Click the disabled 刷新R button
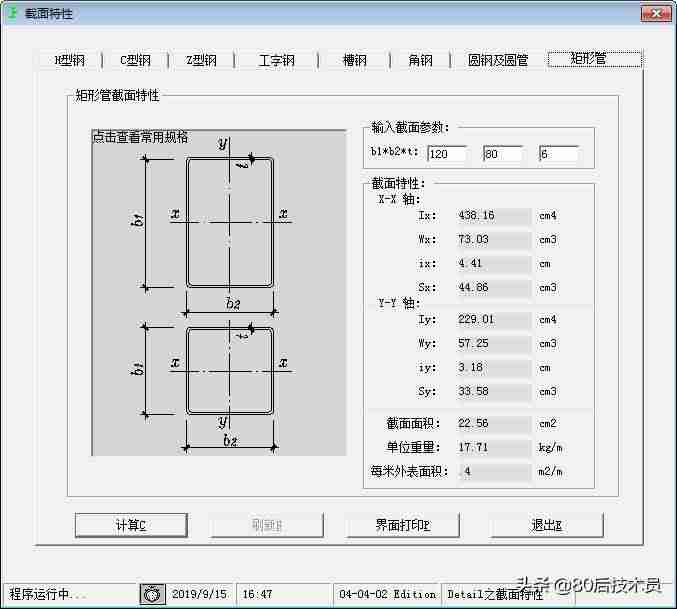The height and width of the screenshot is (609, 677). (267, 525)
